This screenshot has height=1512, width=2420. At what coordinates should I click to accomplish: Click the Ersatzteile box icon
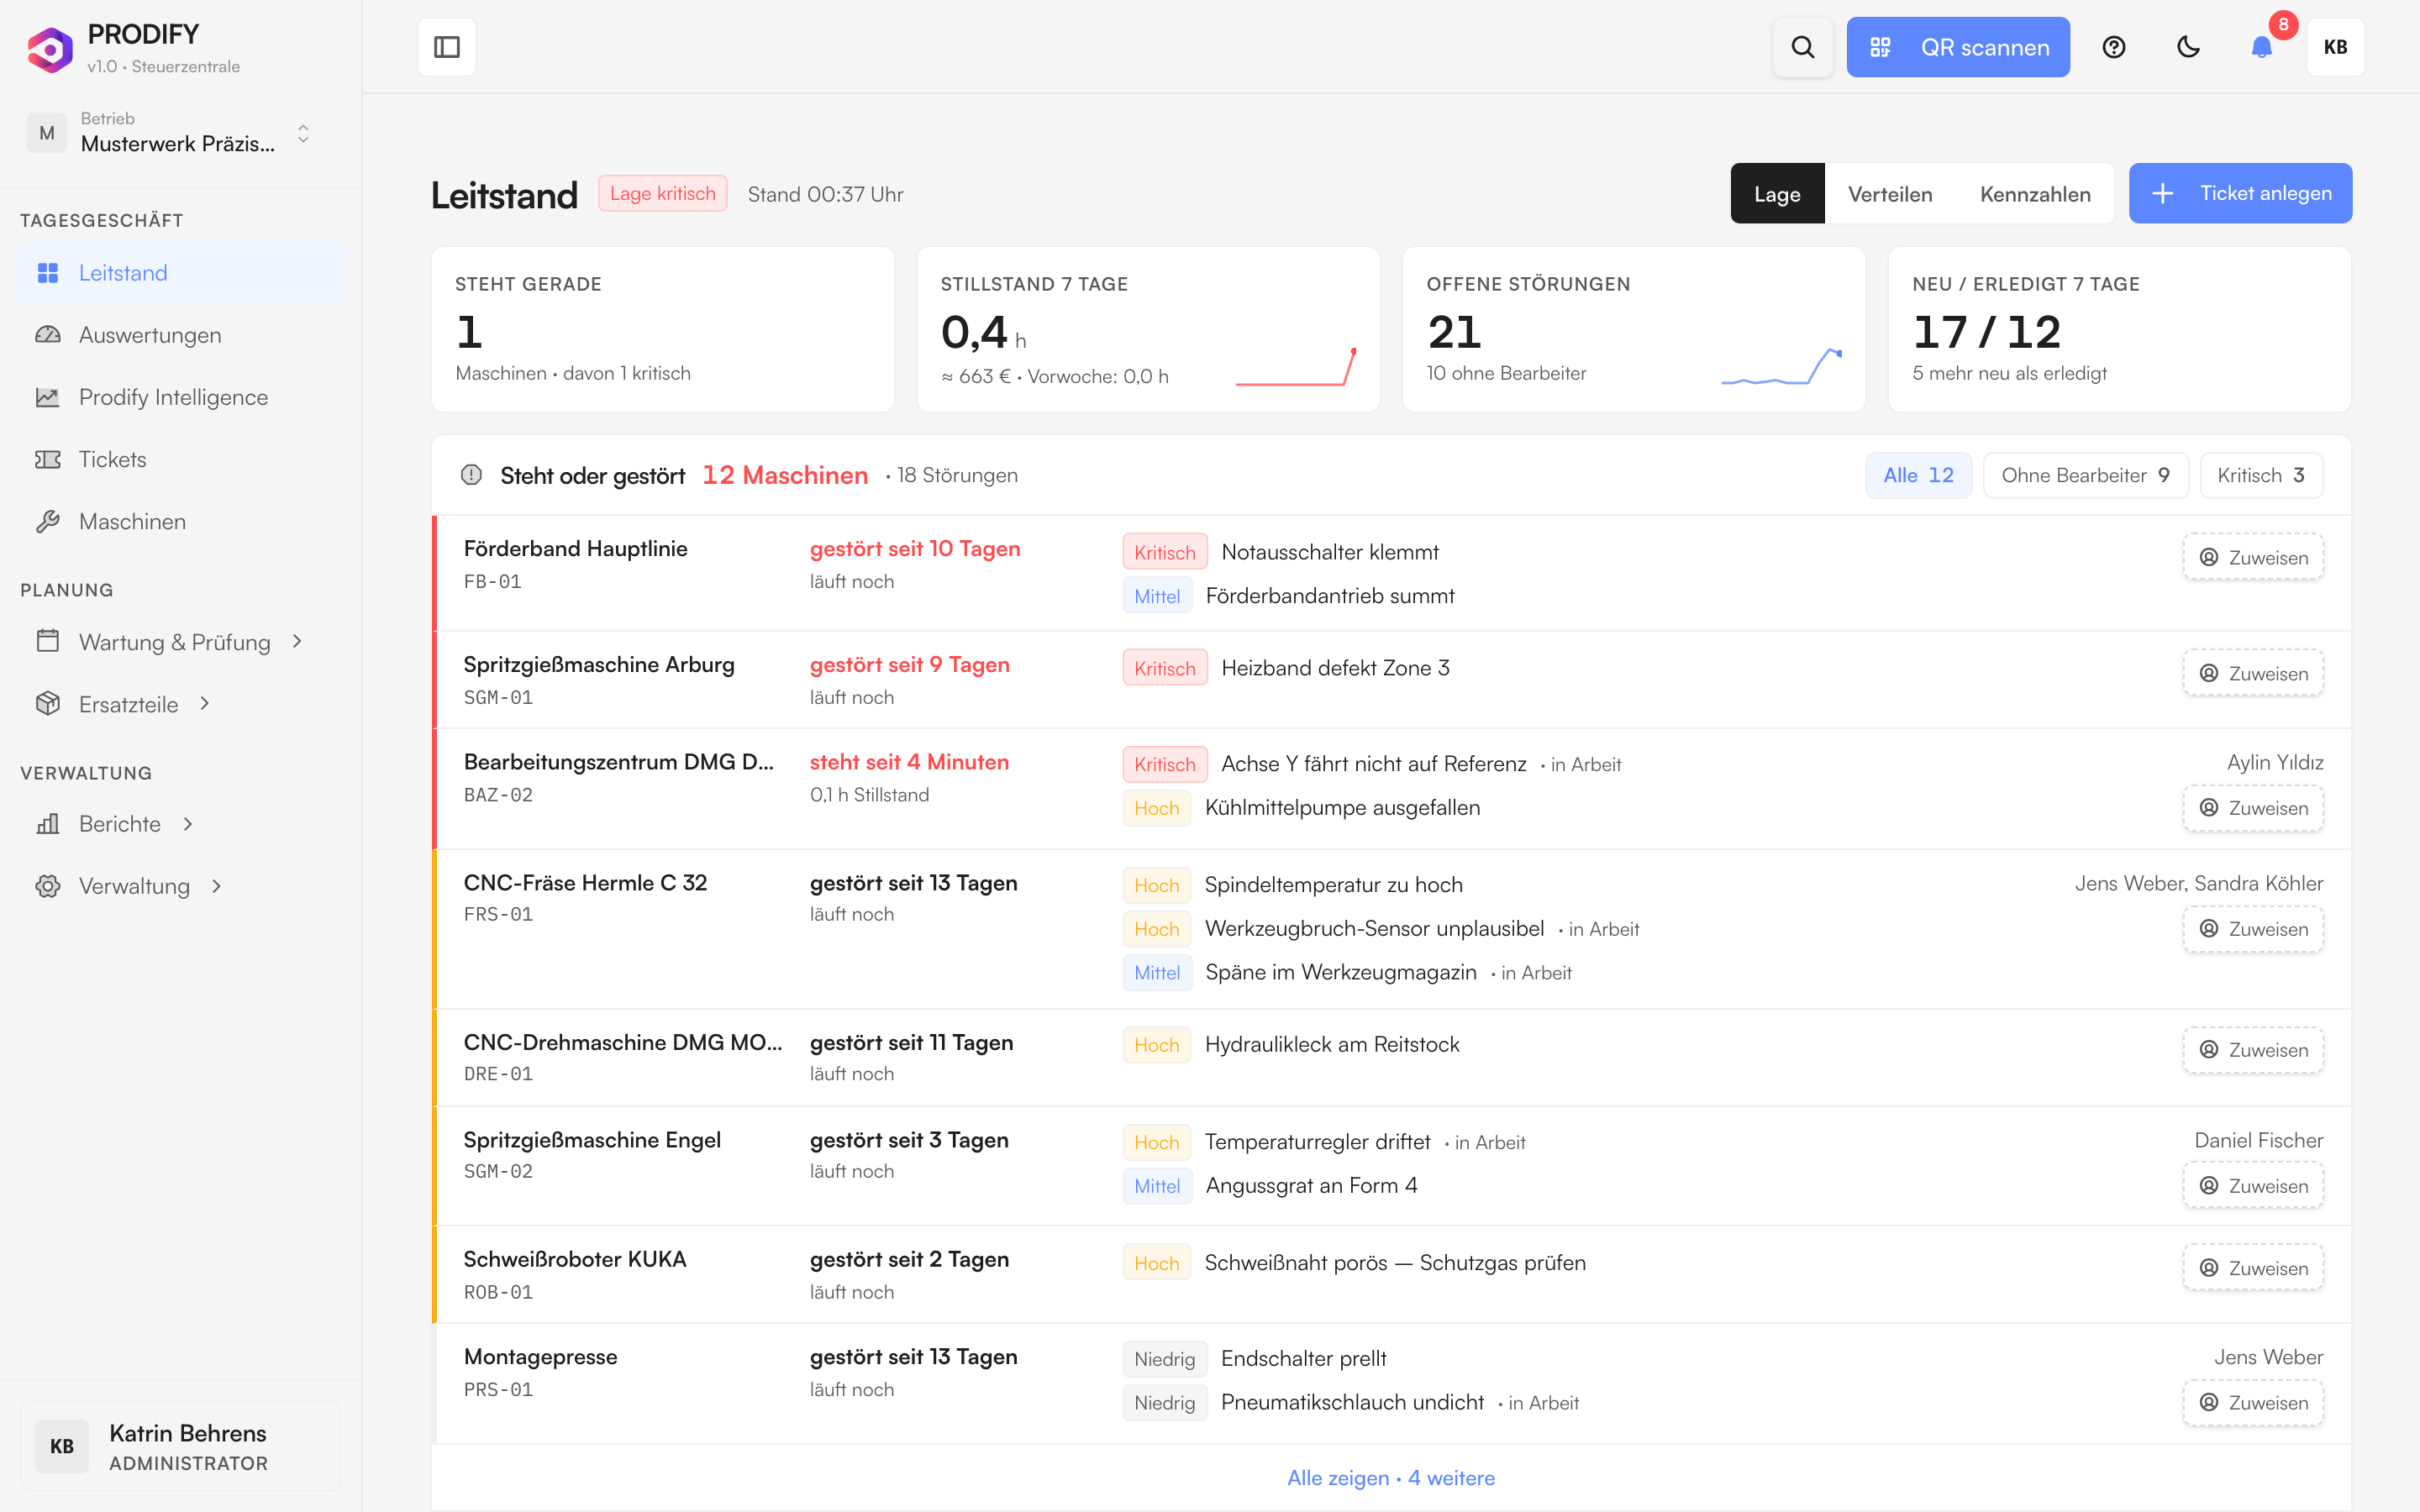48,703
